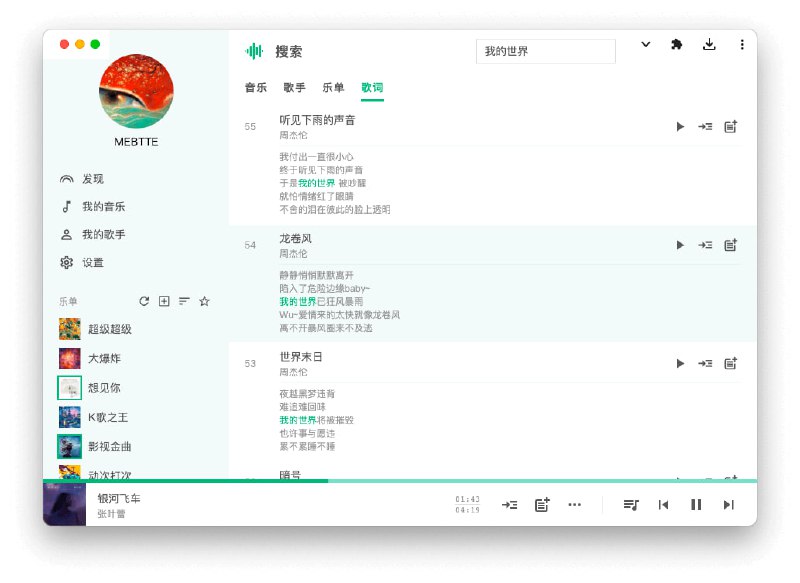
Task: Expand the chevron dropdown beside the search box
Action: [645, 44]
